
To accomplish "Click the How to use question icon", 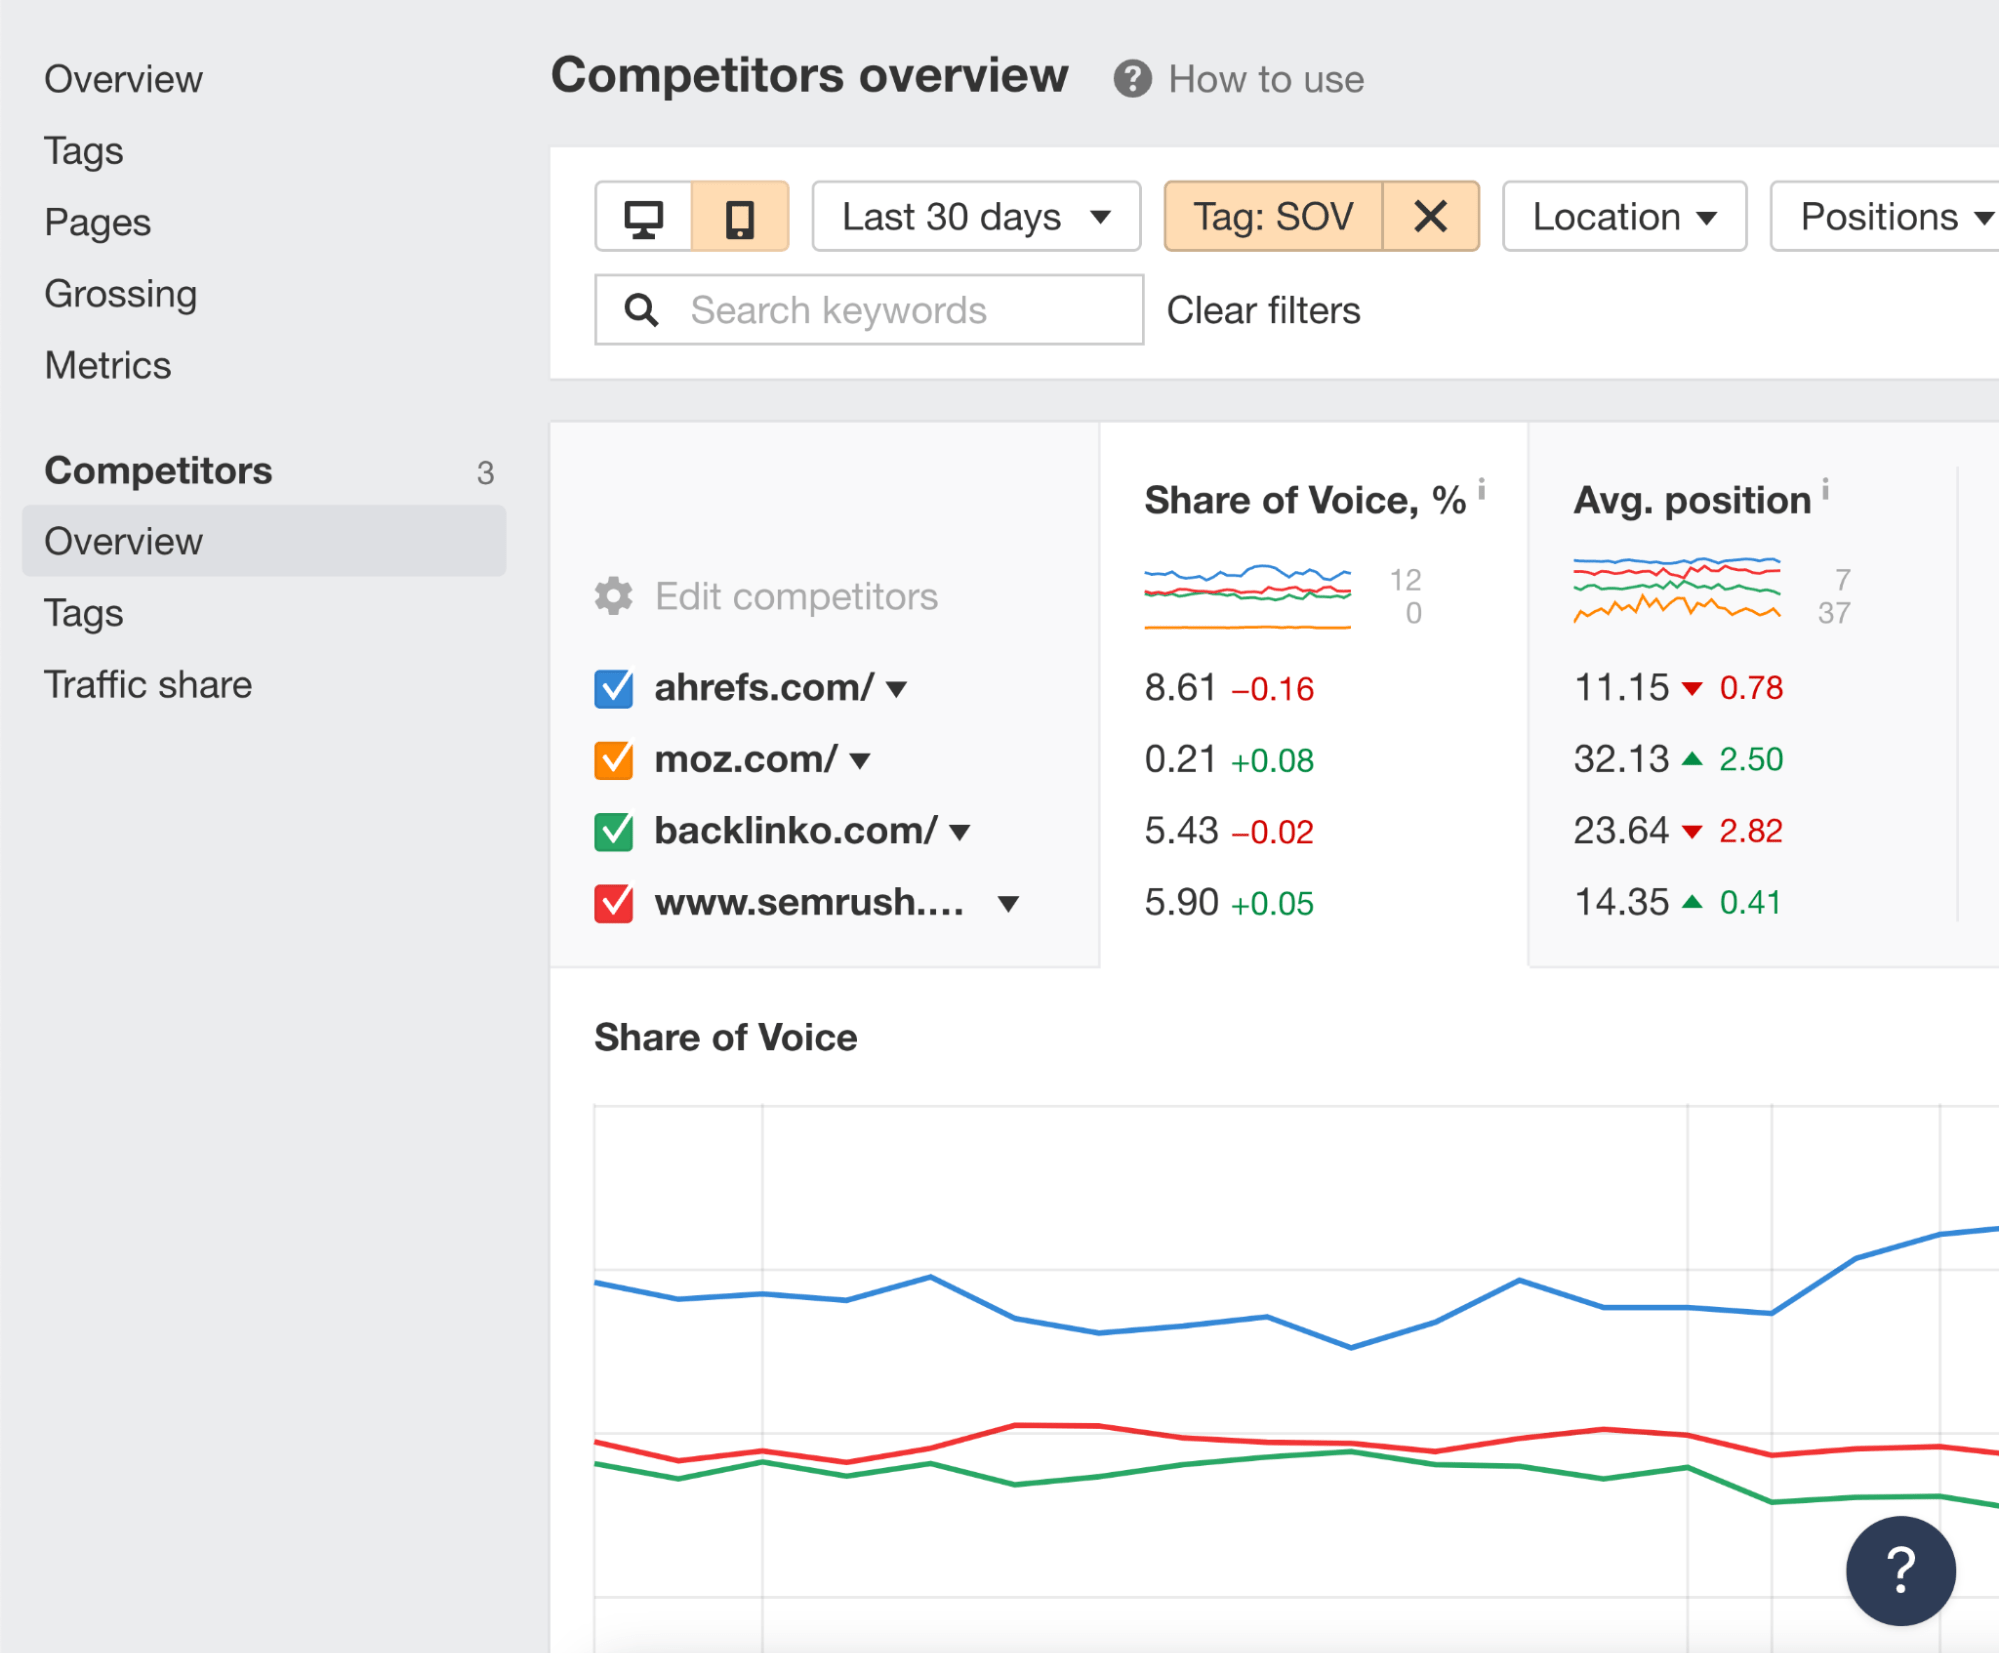I will tap(1132, 79).
